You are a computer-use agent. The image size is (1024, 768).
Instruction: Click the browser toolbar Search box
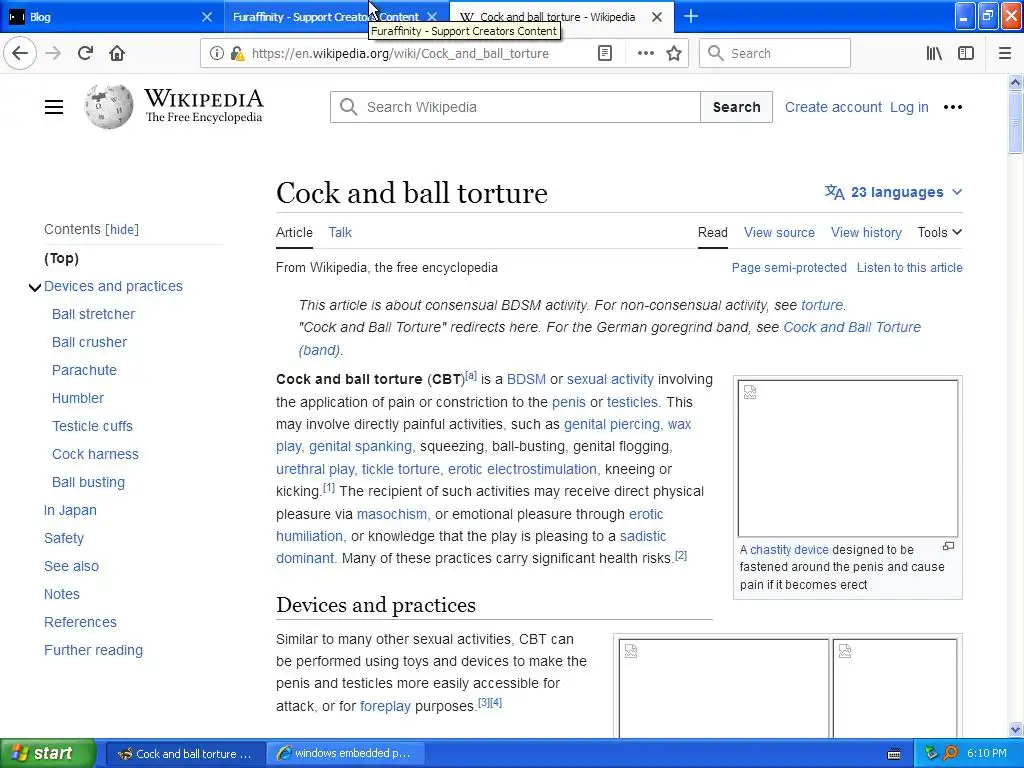point(775,53)
